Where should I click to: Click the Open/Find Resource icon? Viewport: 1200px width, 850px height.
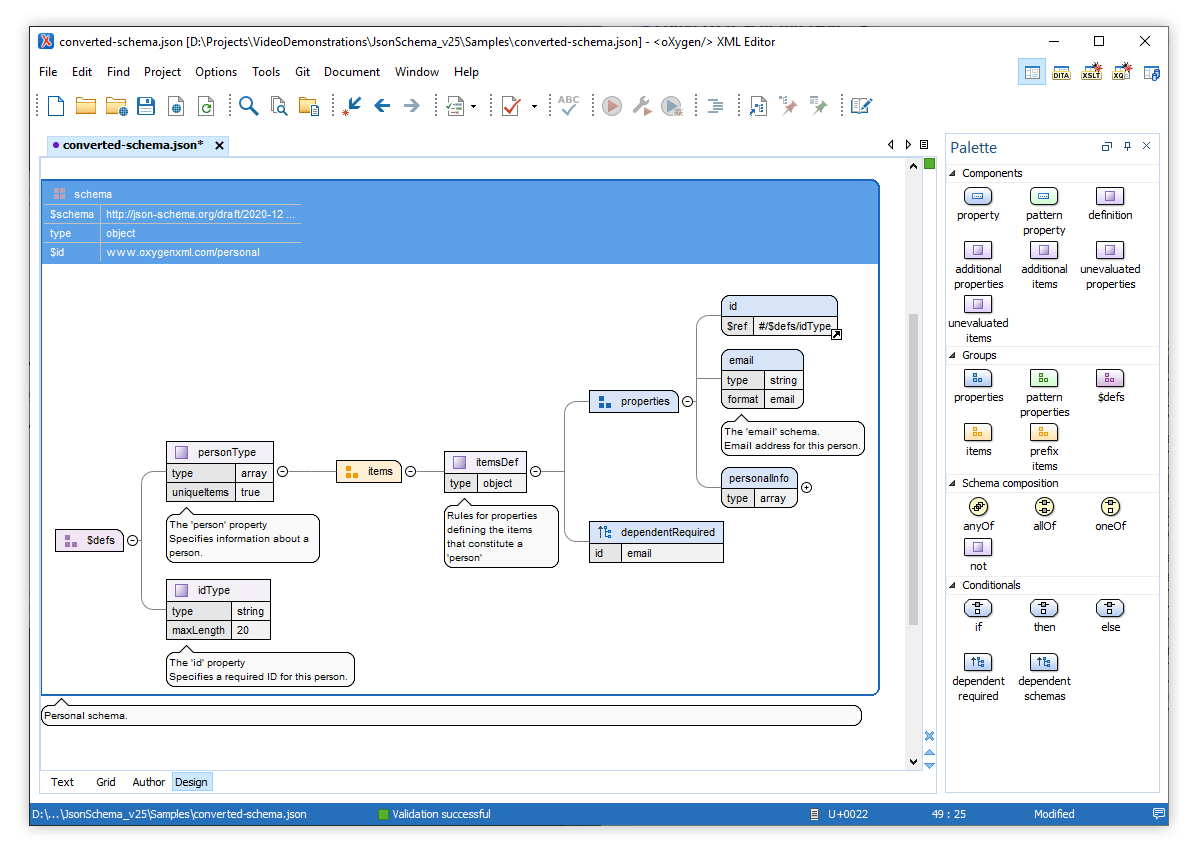click(309, 106)
